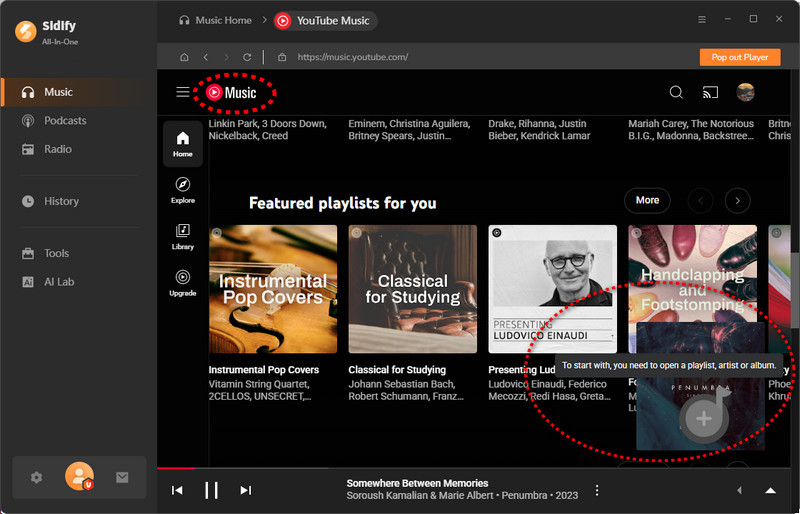Screen dimensions: 800x514
Task: Click the Cast to device icon
Action: point(710,92)
